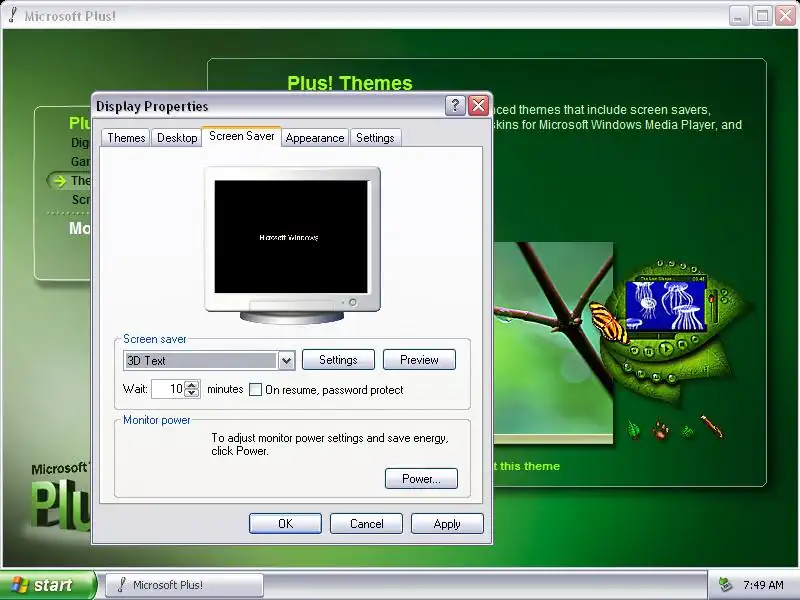Open monitor Power settings
This screenshot has width=800, height=600.
(421, 479)
